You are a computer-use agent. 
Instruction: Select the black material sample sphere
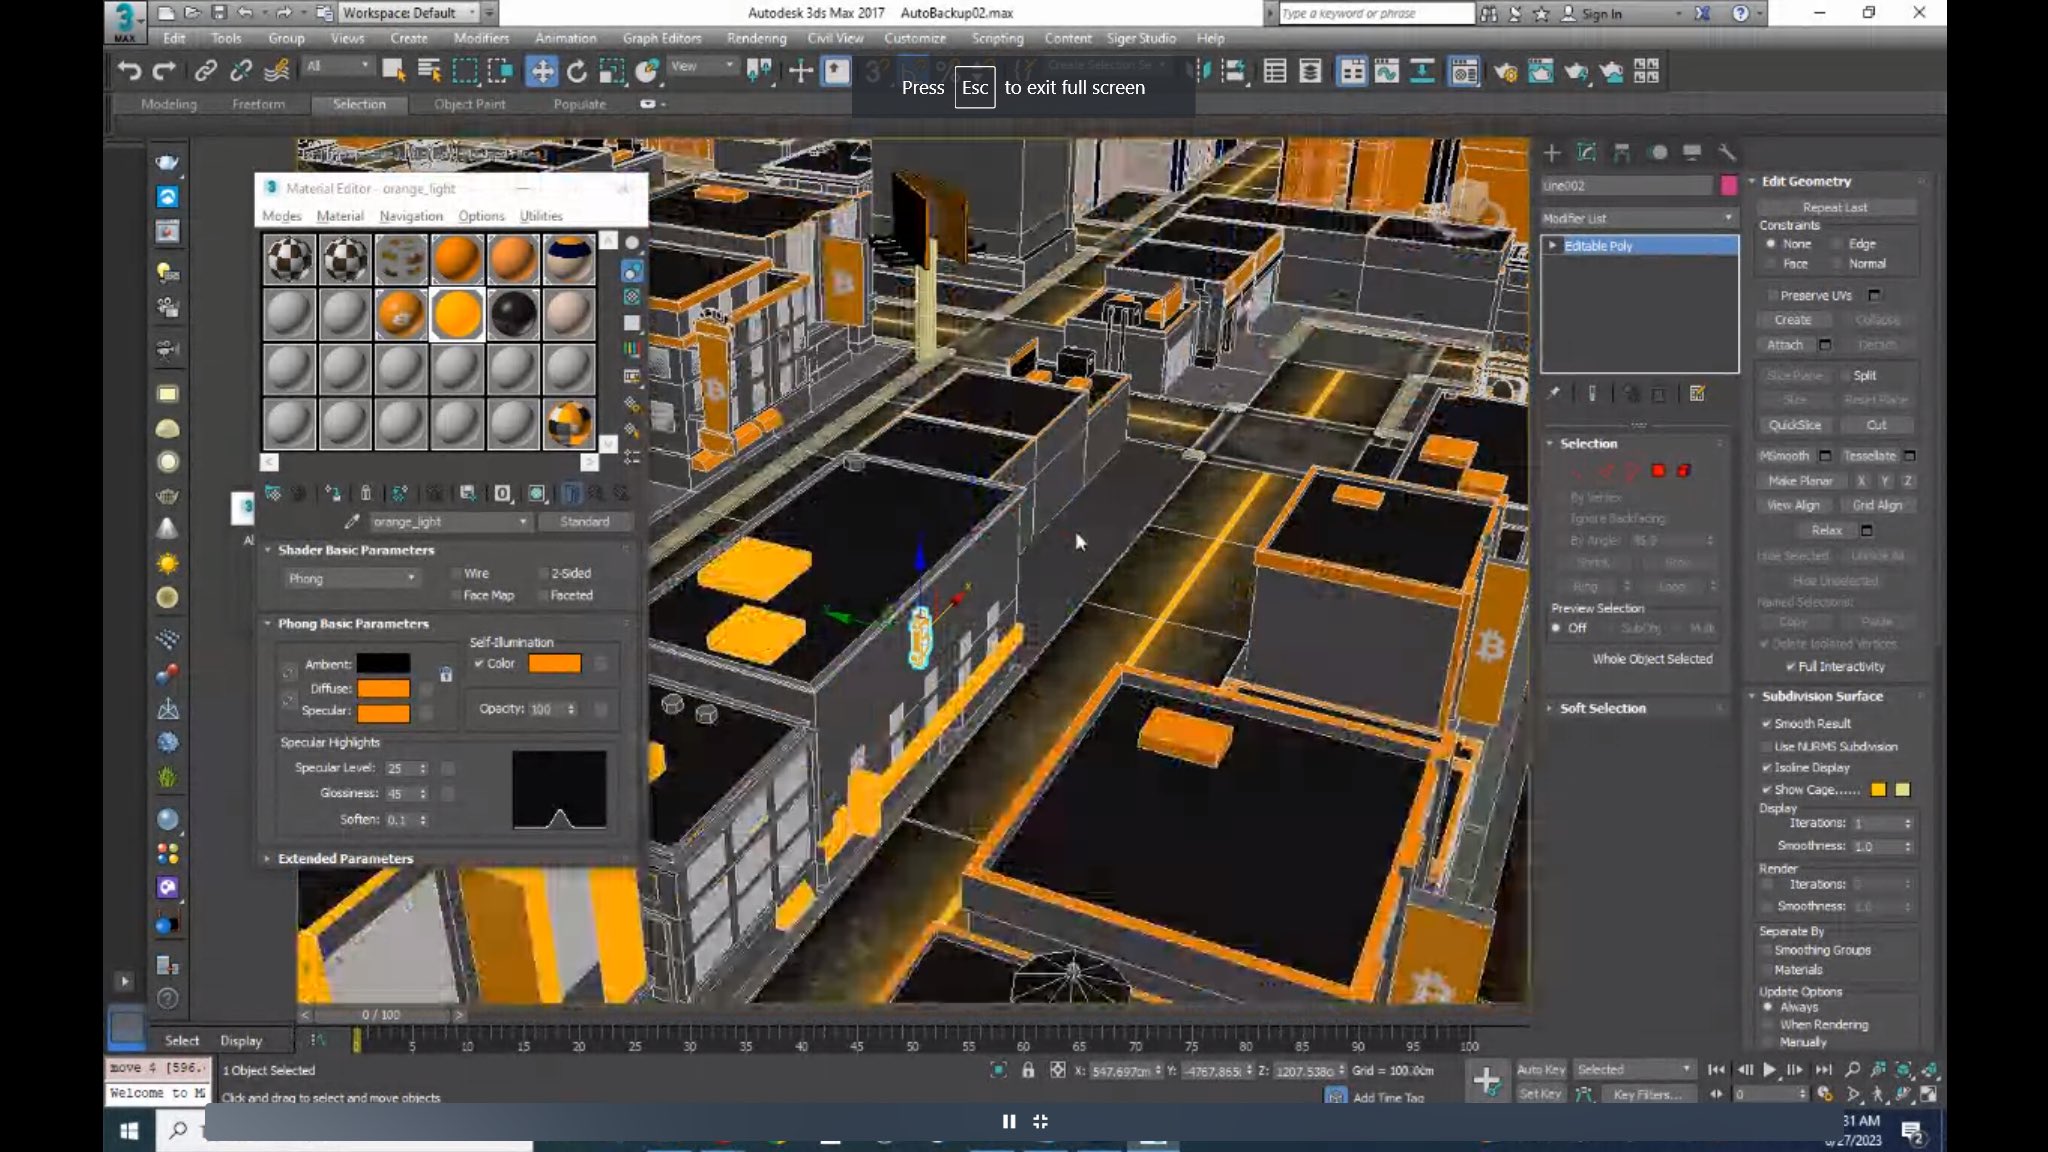[513, 314]
